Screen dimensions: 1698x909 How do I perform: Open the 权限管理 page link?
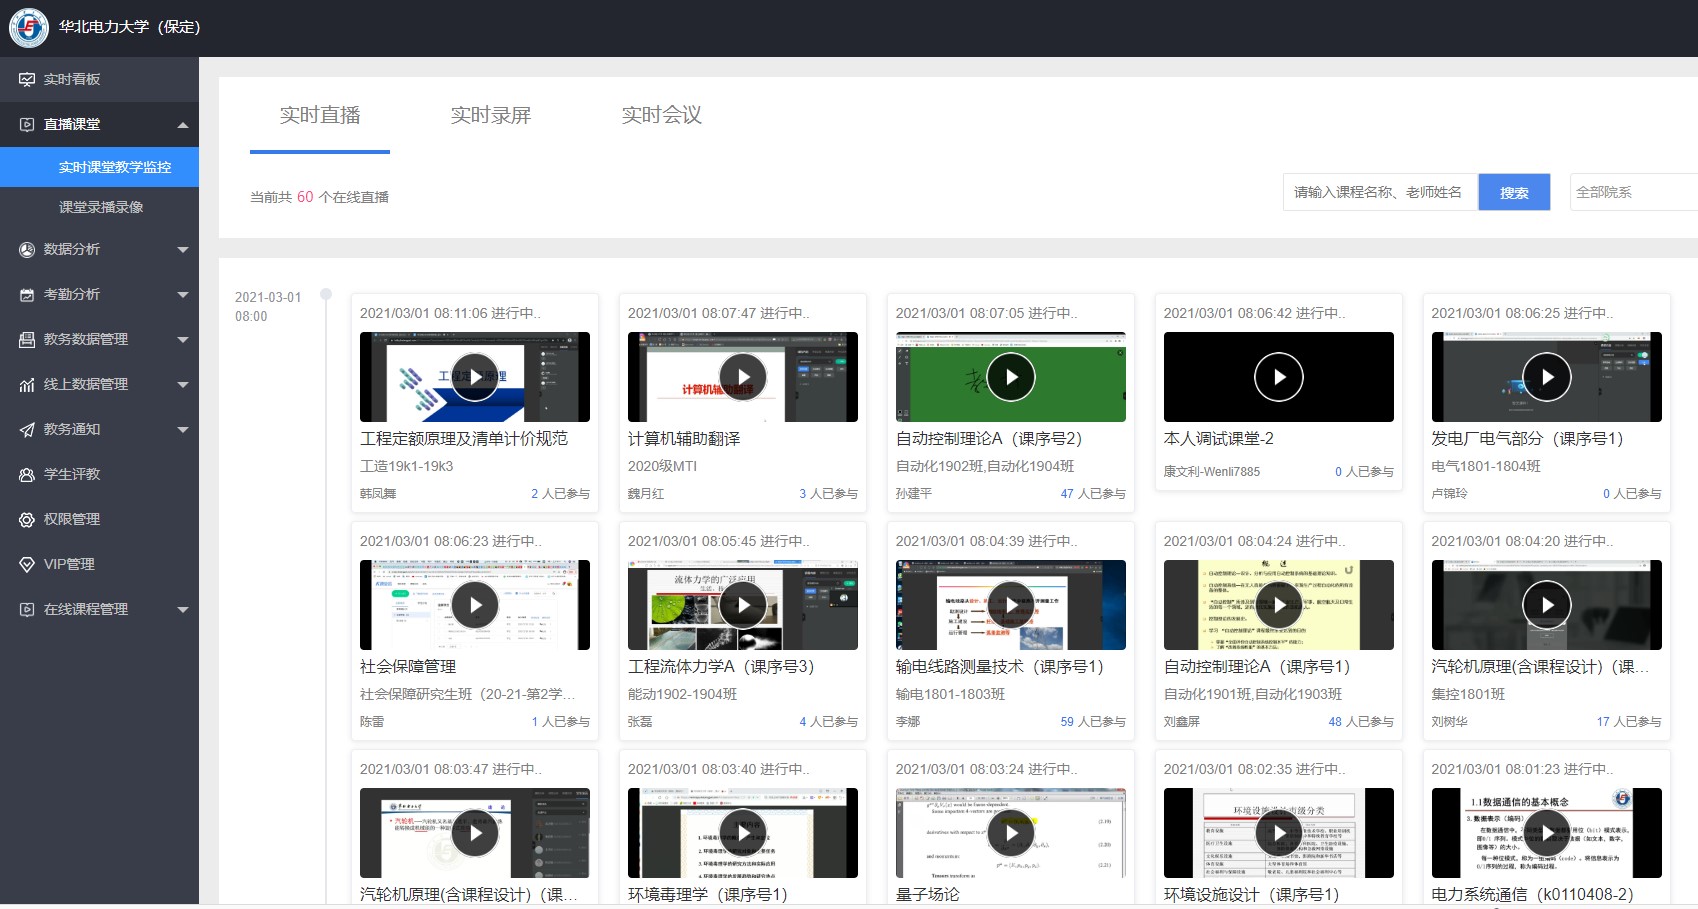(x=72, y=520)
